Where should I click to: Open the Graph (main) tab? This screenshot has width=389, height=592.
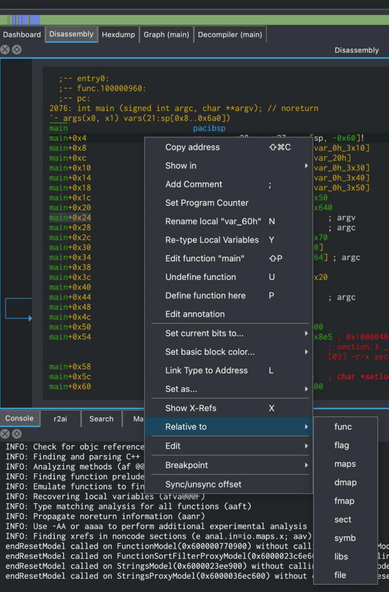pos(166,35)
